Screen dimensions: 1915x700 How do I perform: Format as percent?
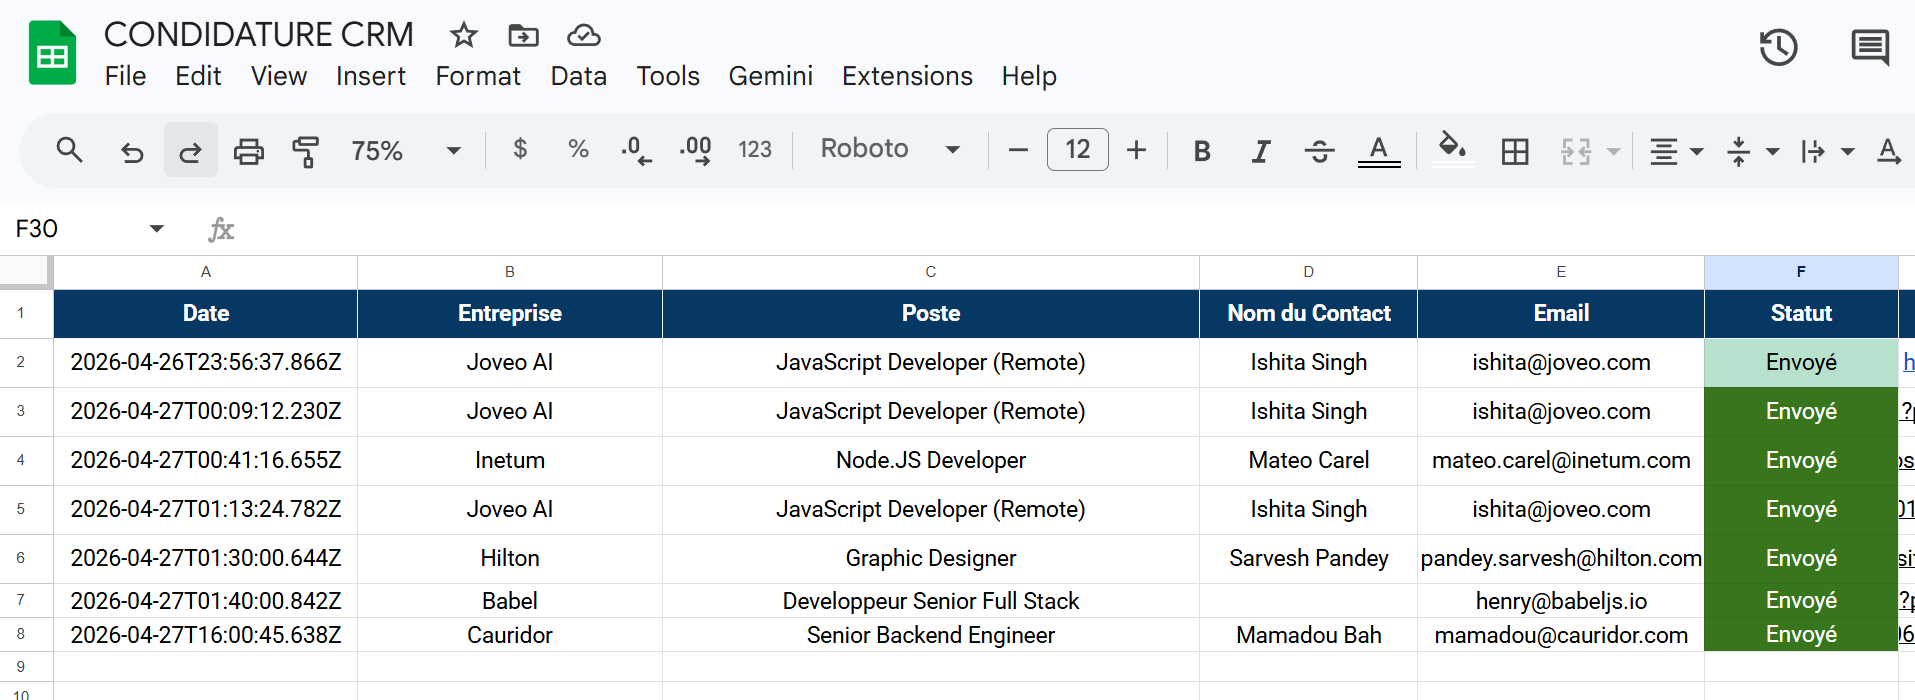[x=578, y=149]
